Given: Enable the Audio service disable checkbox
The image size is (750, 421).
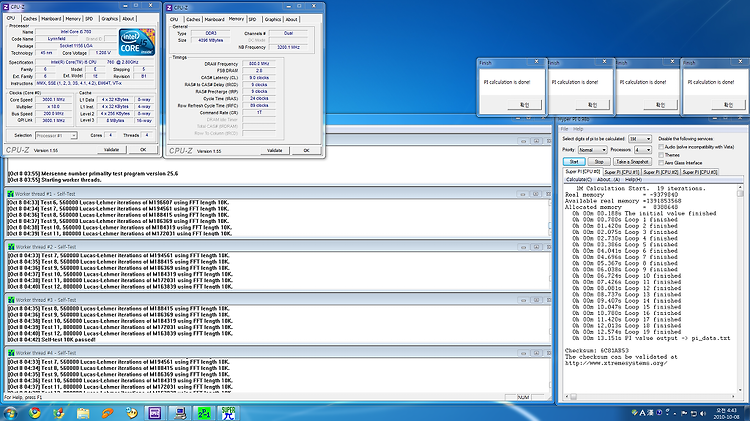Looking at the screenshot, I should pyautogui.click(x=661, y=147).
